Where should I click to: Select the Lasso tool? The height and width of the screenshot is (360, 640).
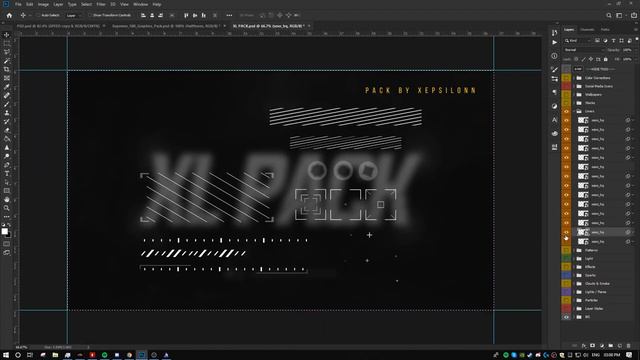click(x=7, y=52)
